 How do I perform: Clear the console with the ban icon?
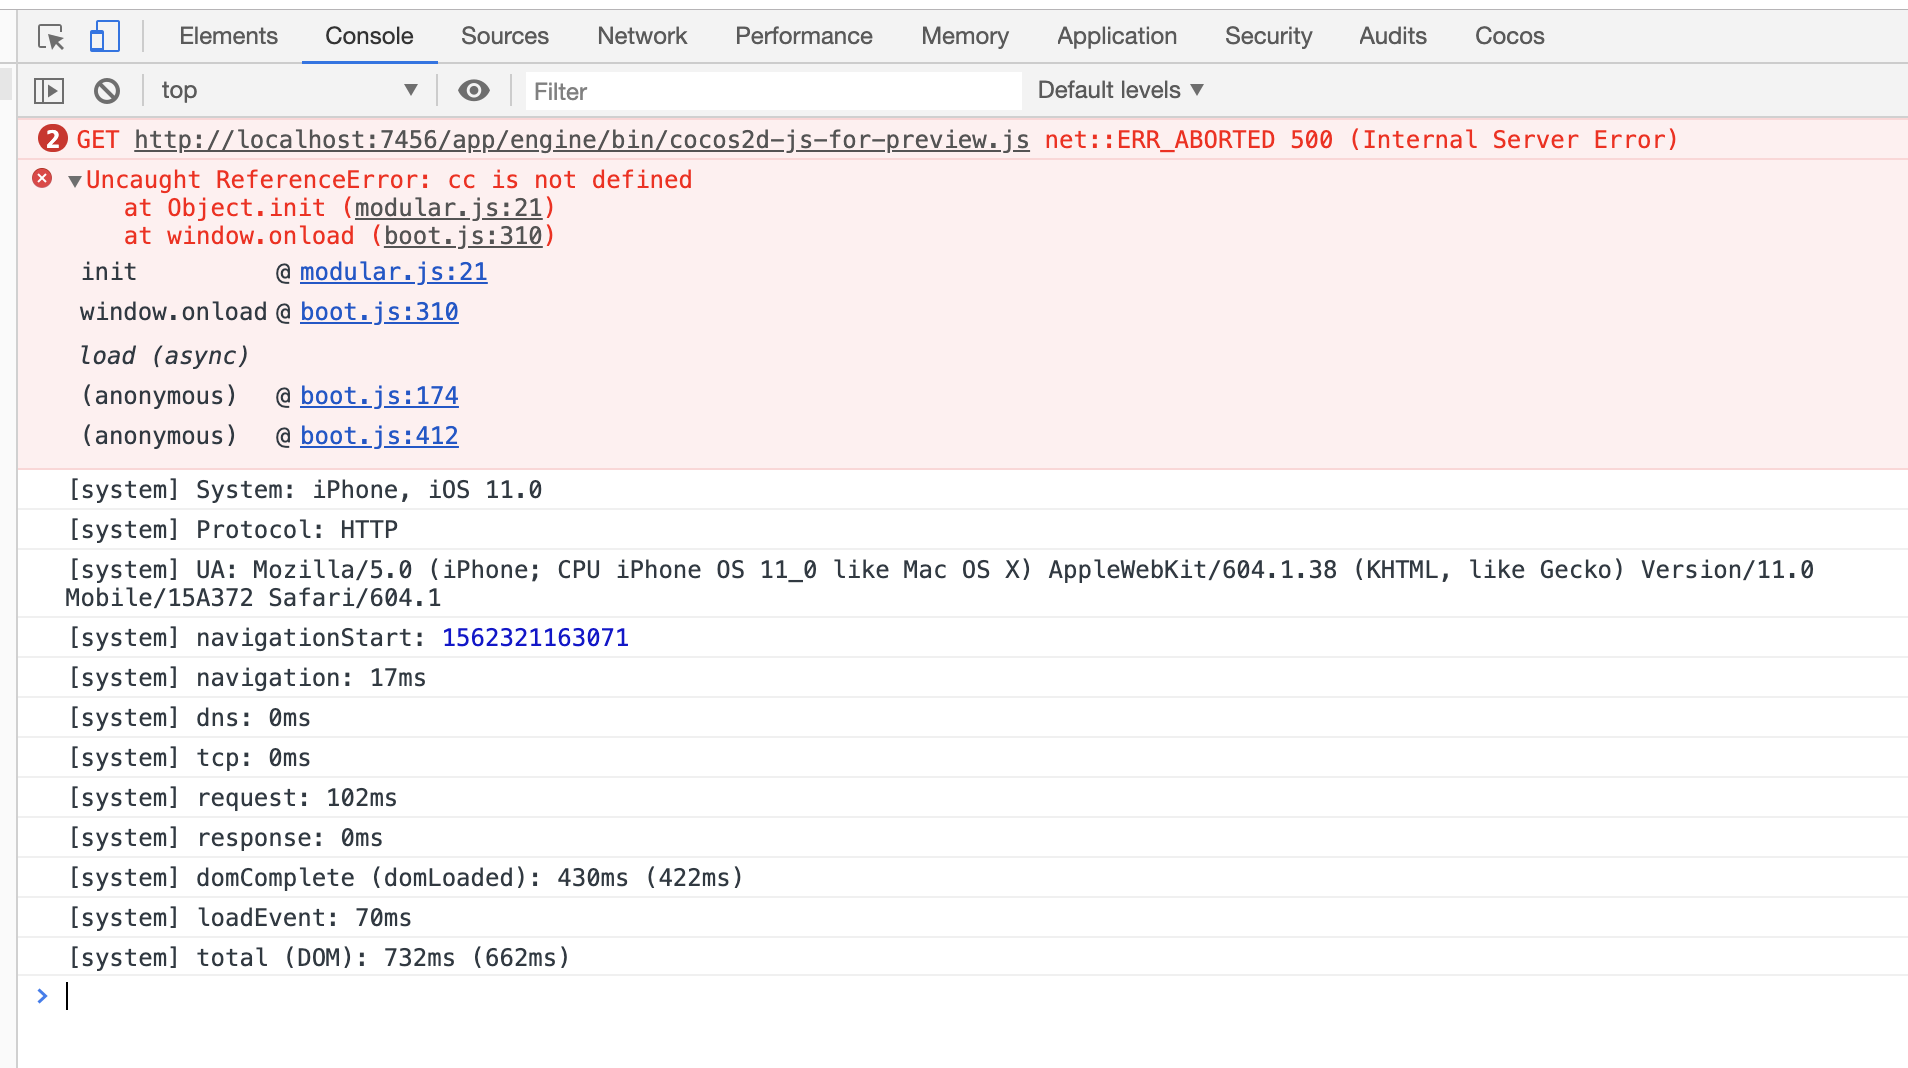click(107, 91)
